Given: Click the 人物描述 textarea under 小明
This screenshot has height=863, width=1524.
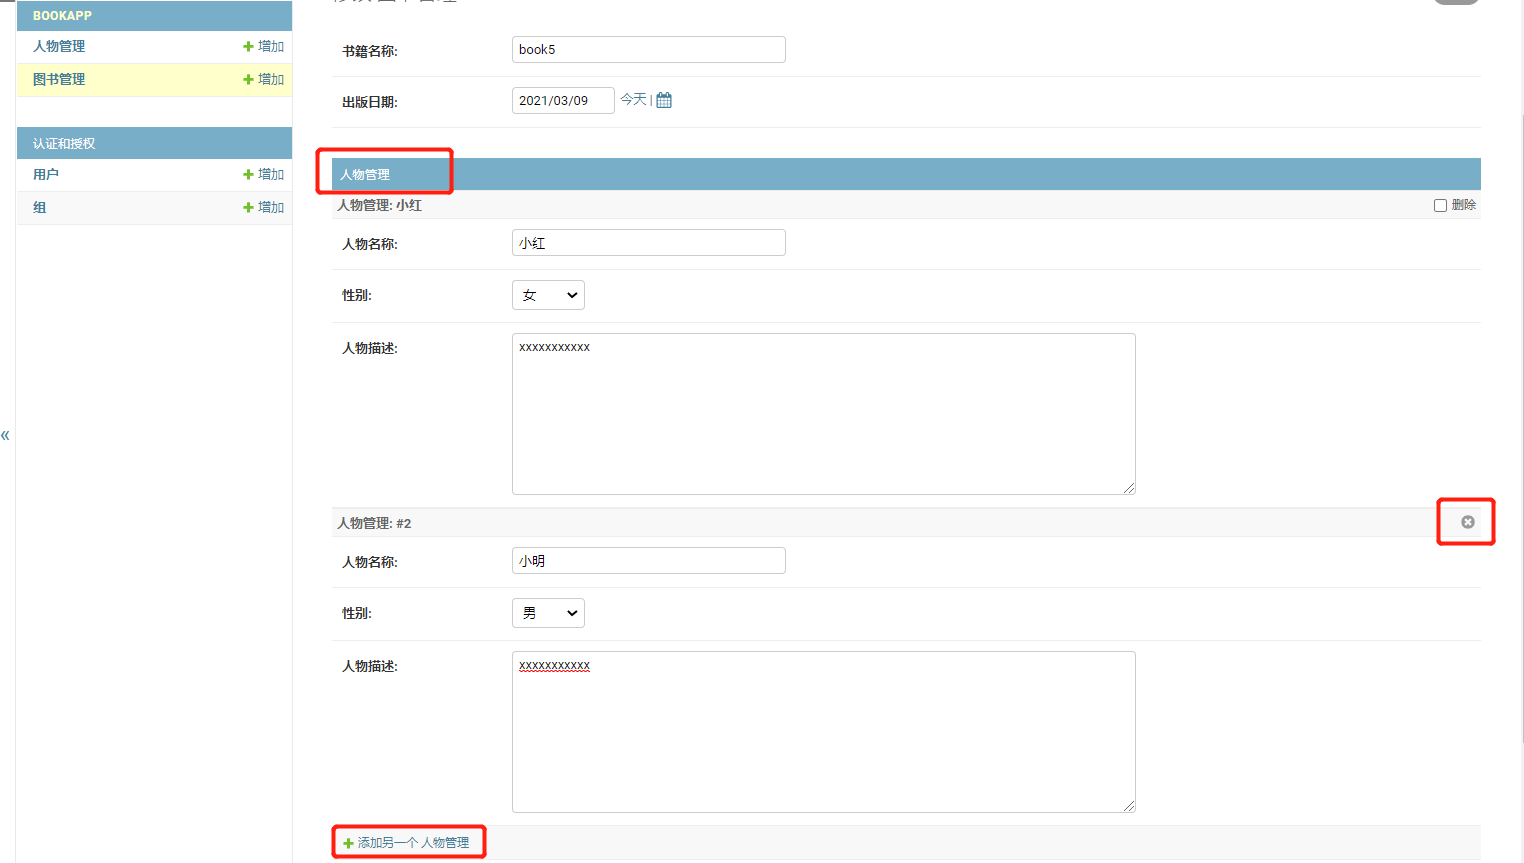Looking at the screenshot, I should tap(824, 732).
